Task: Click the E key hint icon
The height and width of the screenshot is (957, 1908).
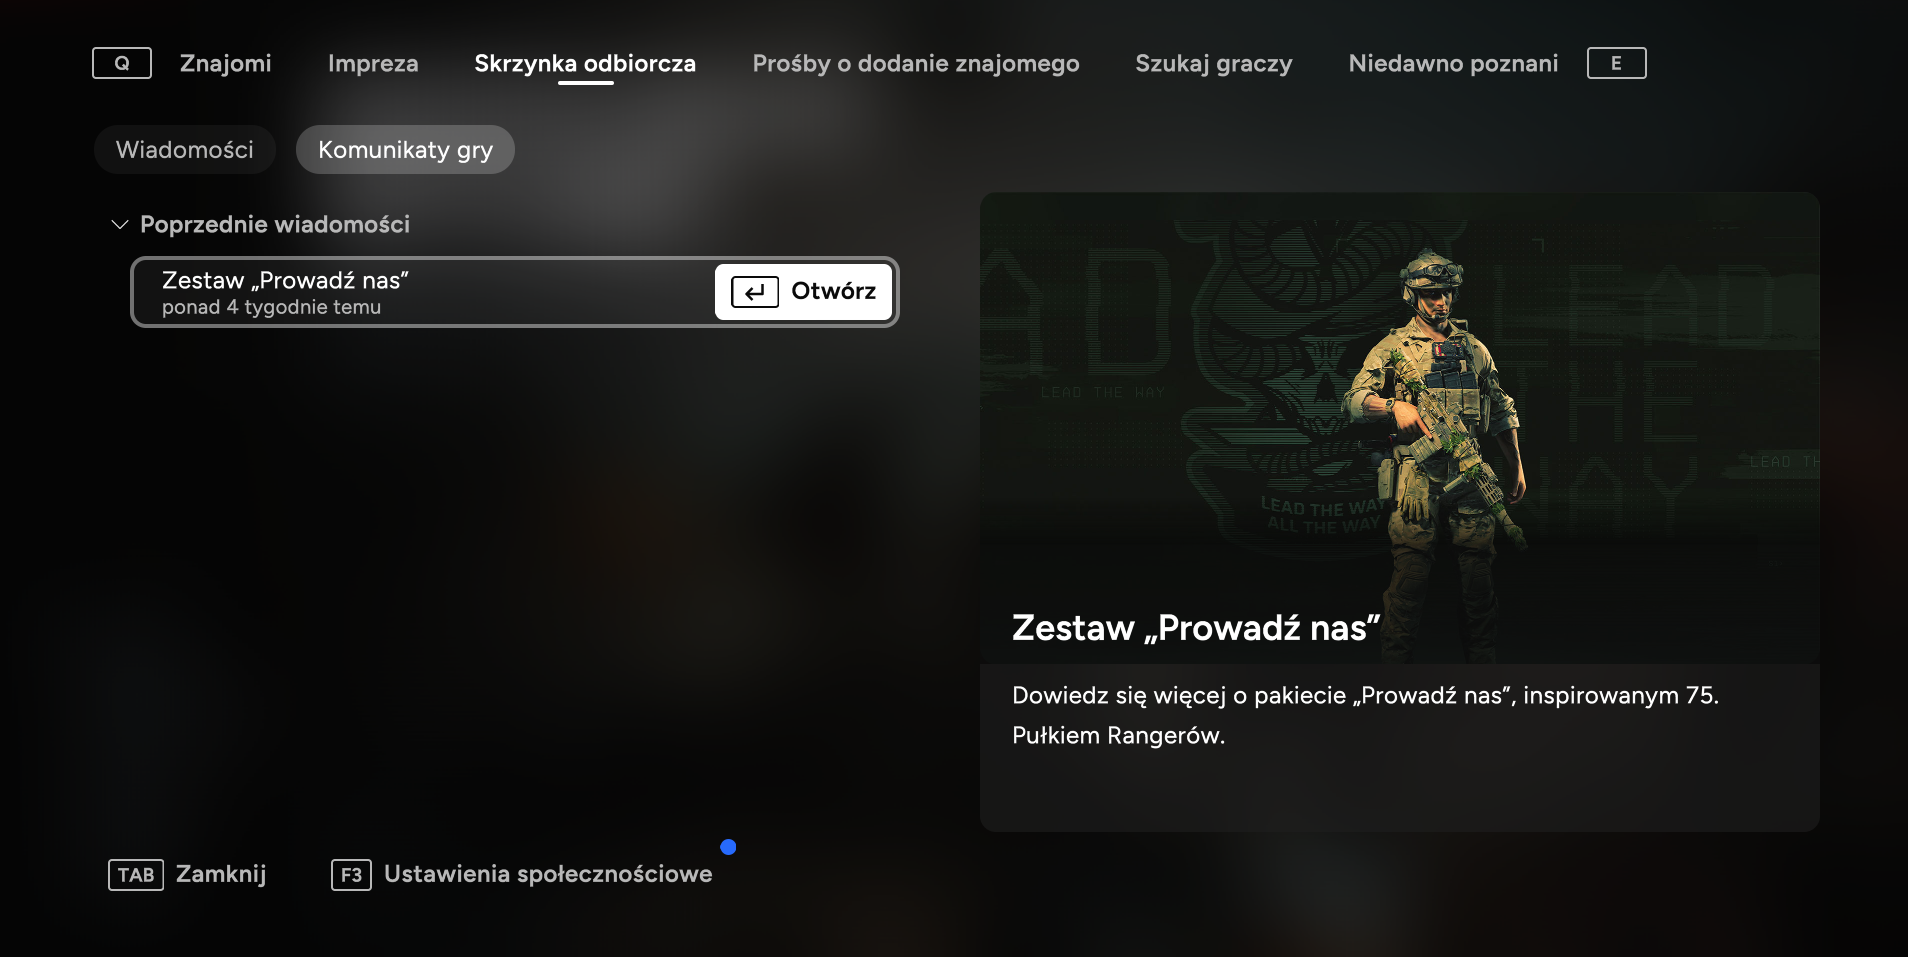Action: click(1616, 63)
